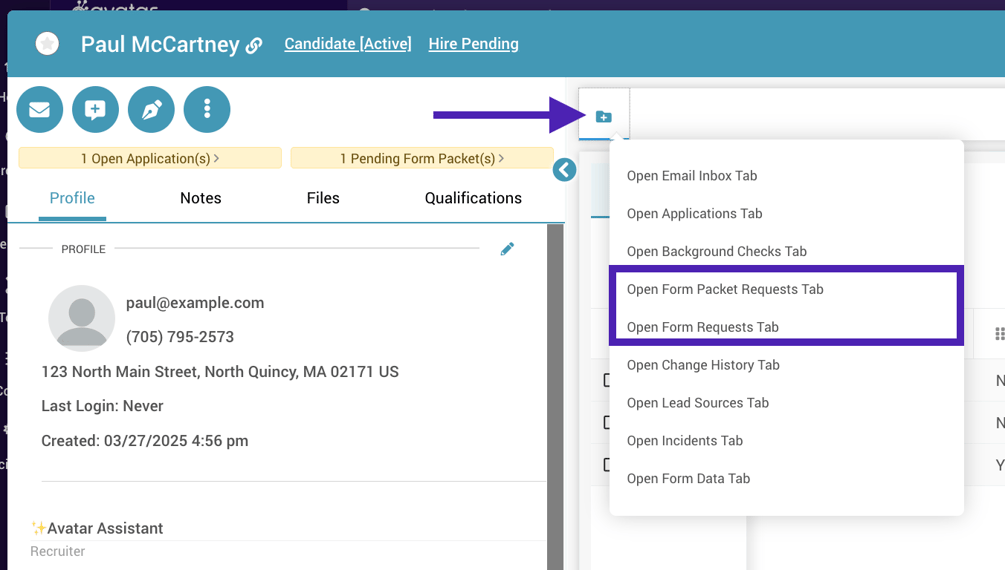The image size is (1005, 570).
Task: Click the phone number (705) 795-2573
Action: point(180,337)
